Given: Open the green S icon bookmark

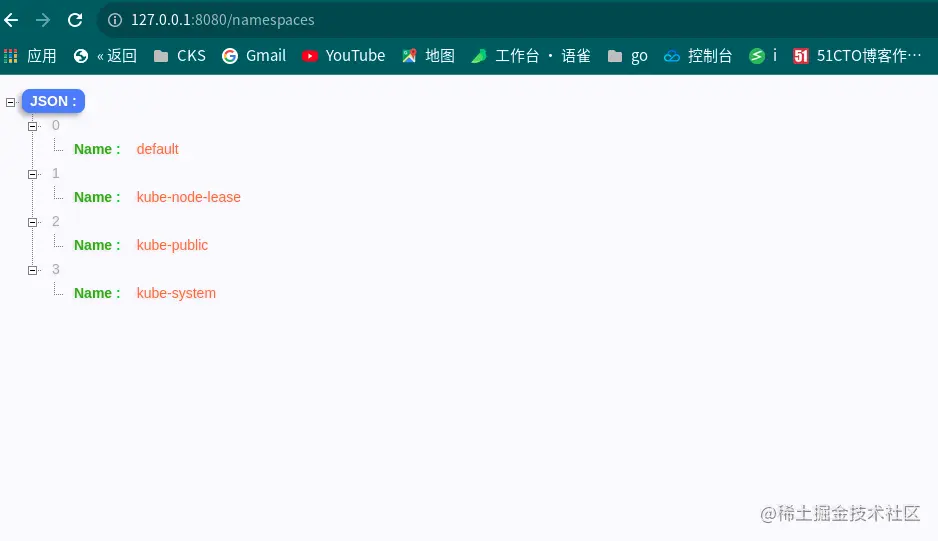Looking at the screenshot, I should [763, 56].
